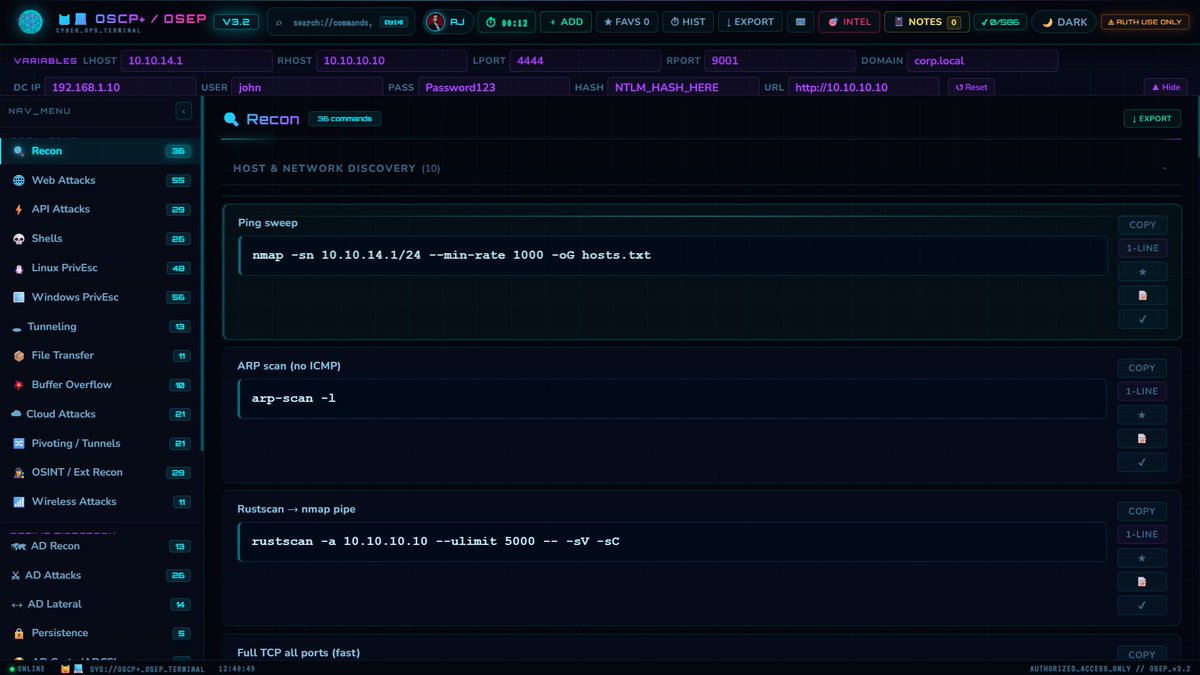Click the OSCP+ brain logo icon
The height and width of the screenshot is (675, 1200).
click(31, 21)
